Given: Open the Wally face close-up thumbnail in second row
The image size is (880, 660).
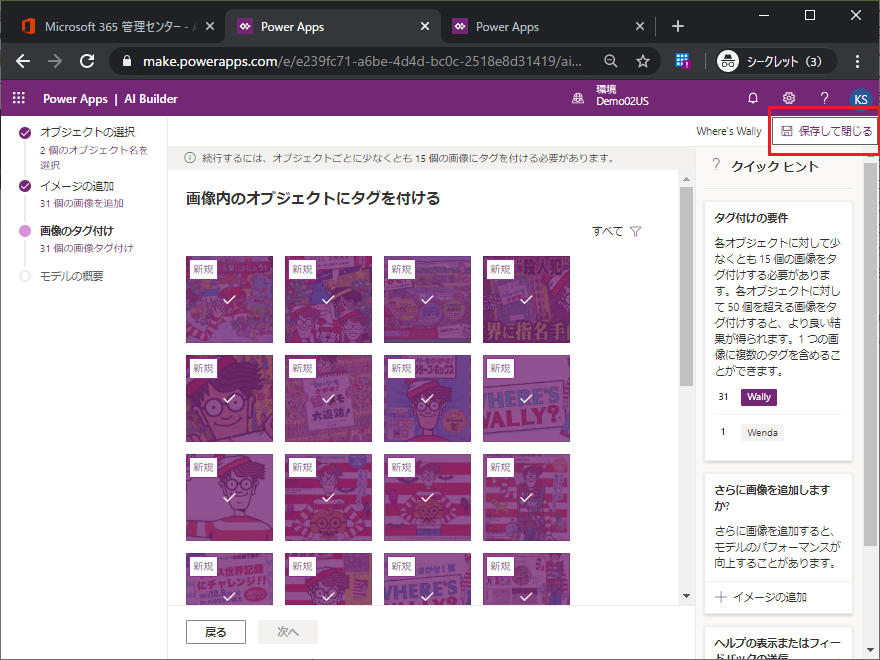Looking at the screenshot, I should 230,398.
